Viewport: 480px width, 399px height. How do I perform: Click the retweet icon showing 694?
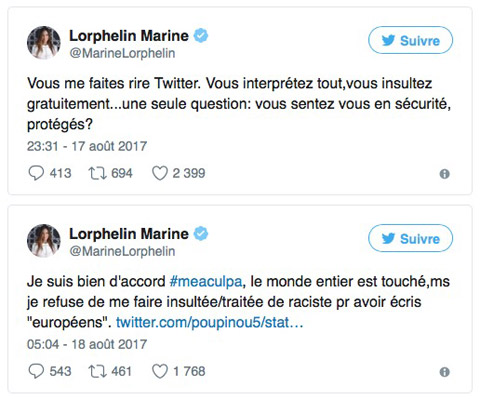[97, 173]
